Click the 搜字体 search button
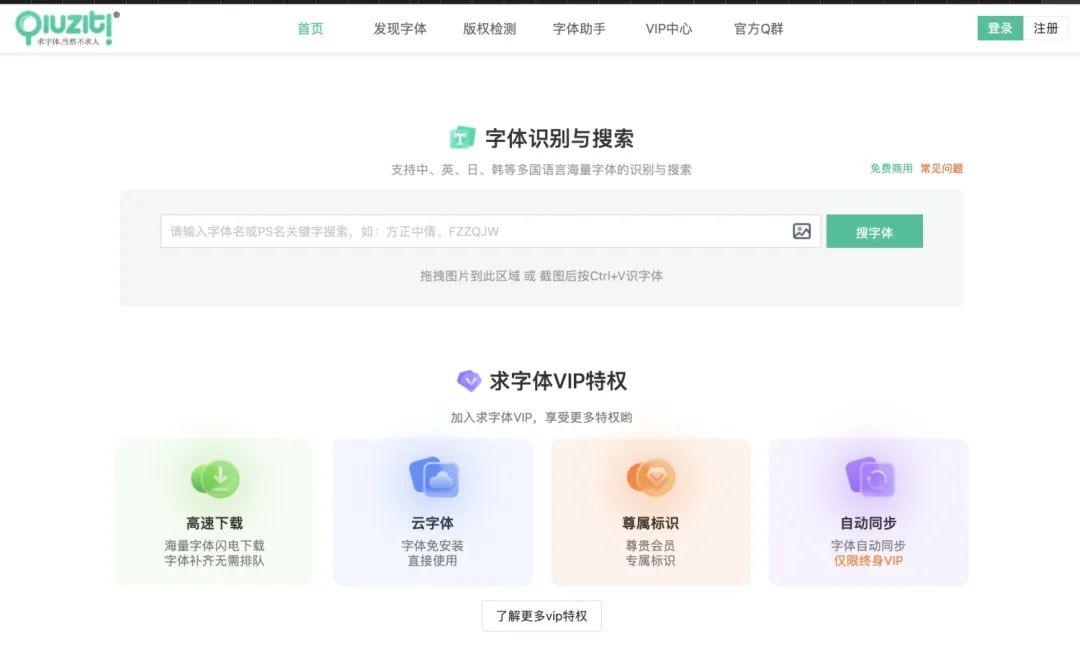 [874, 230]
